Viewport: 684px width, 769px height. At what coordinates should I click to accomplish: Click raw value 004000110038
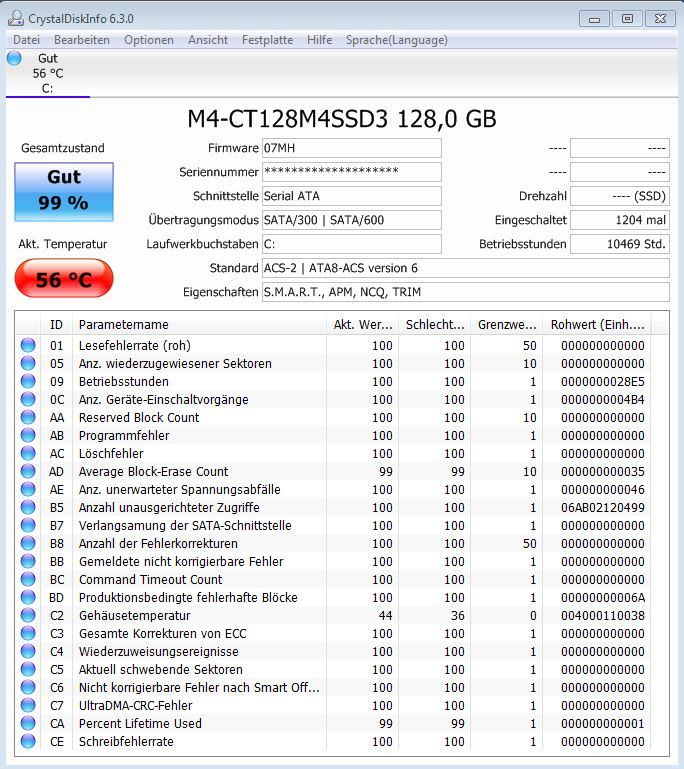pos(603,615)
